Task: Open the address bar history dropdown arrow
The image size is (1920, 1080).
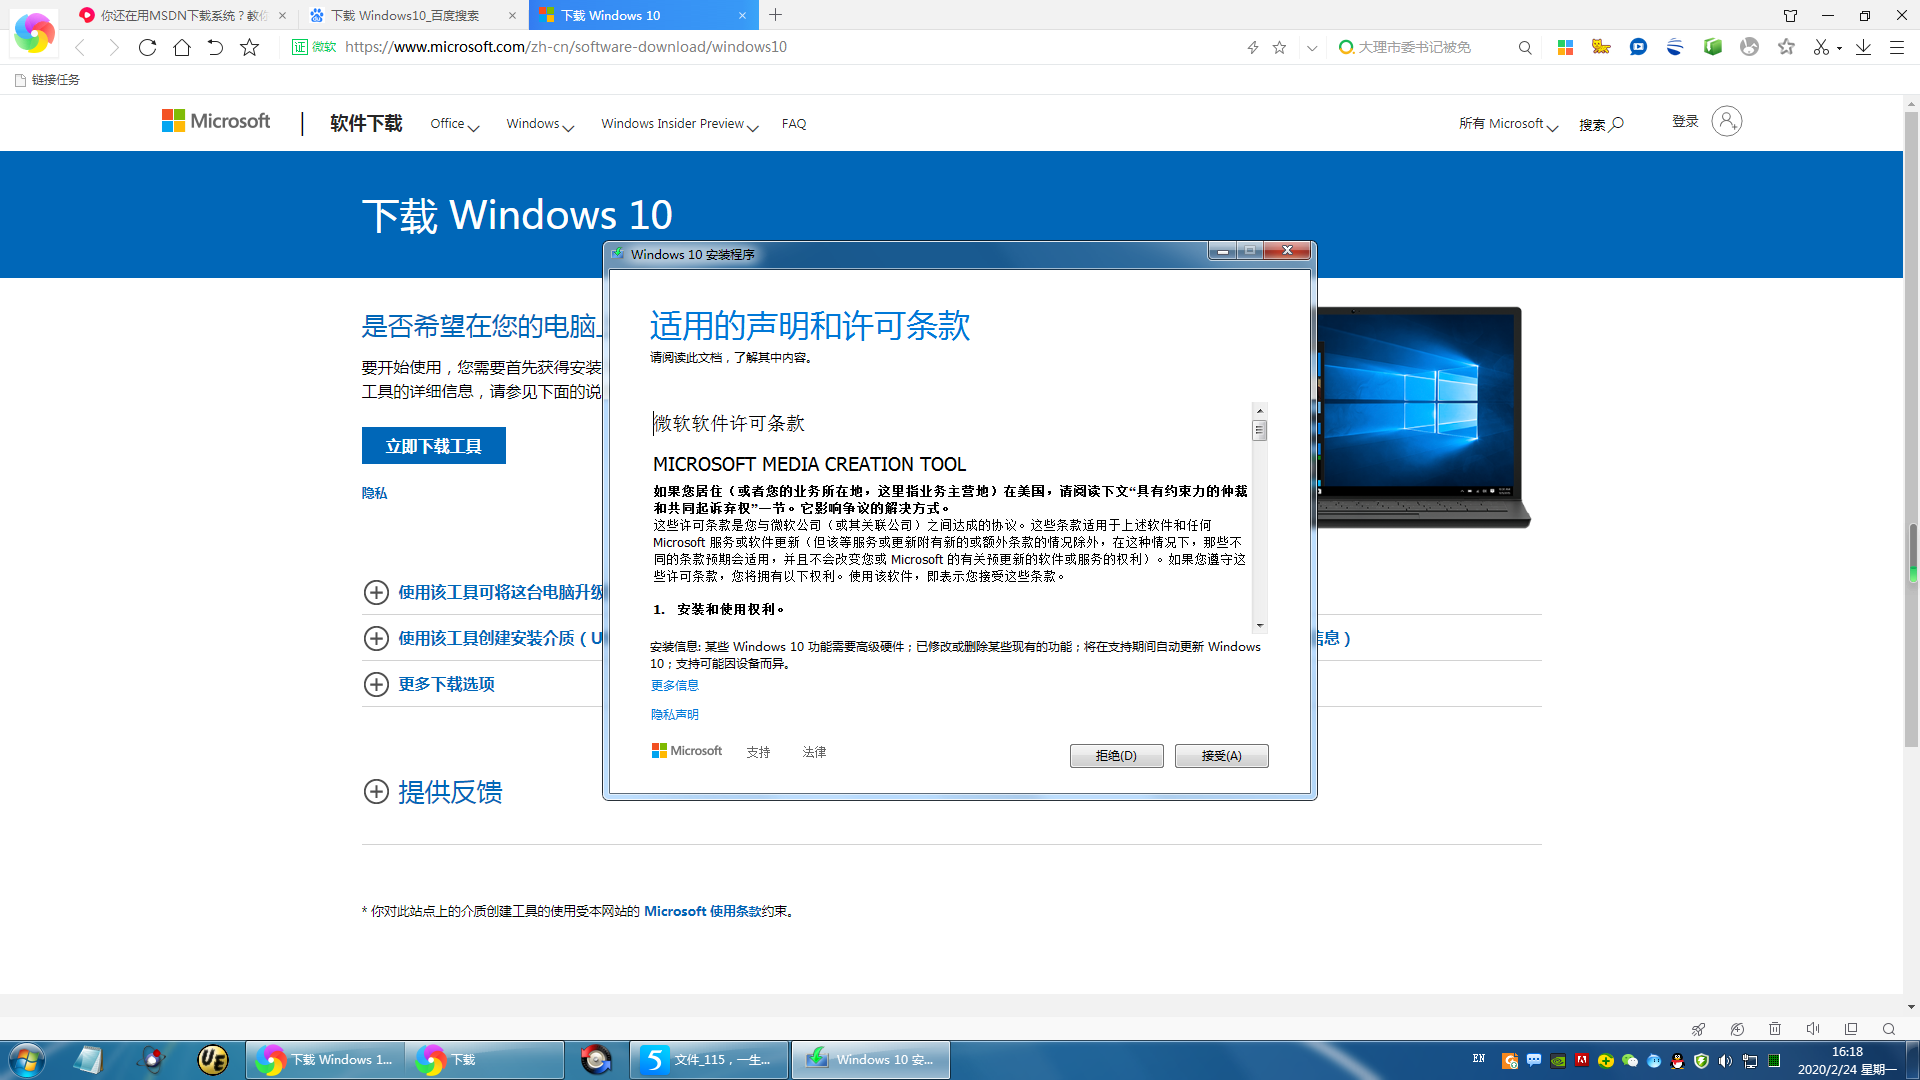Action: coord(1312,47)
